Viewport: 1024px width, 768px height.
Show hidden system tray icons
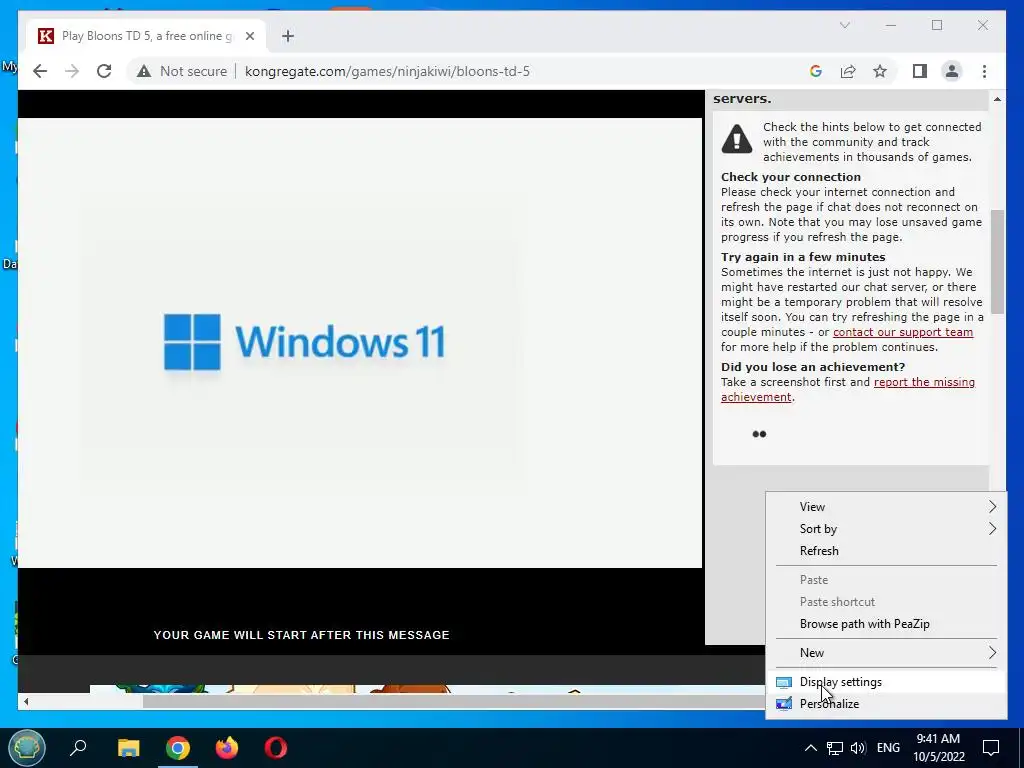tap(810, 748)
